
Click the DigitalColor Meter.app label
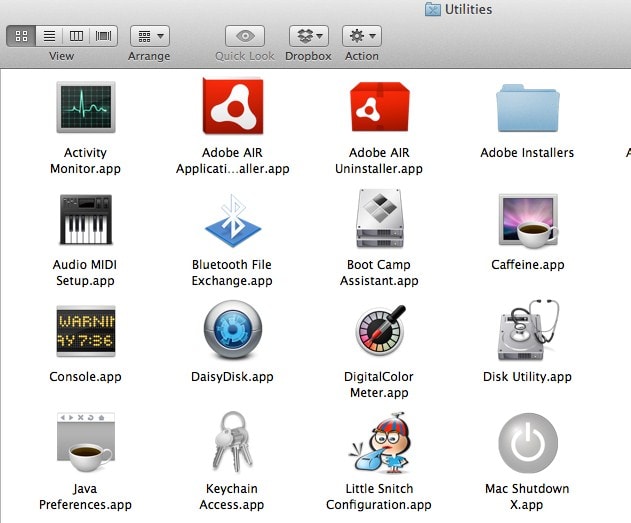(379, 384)
